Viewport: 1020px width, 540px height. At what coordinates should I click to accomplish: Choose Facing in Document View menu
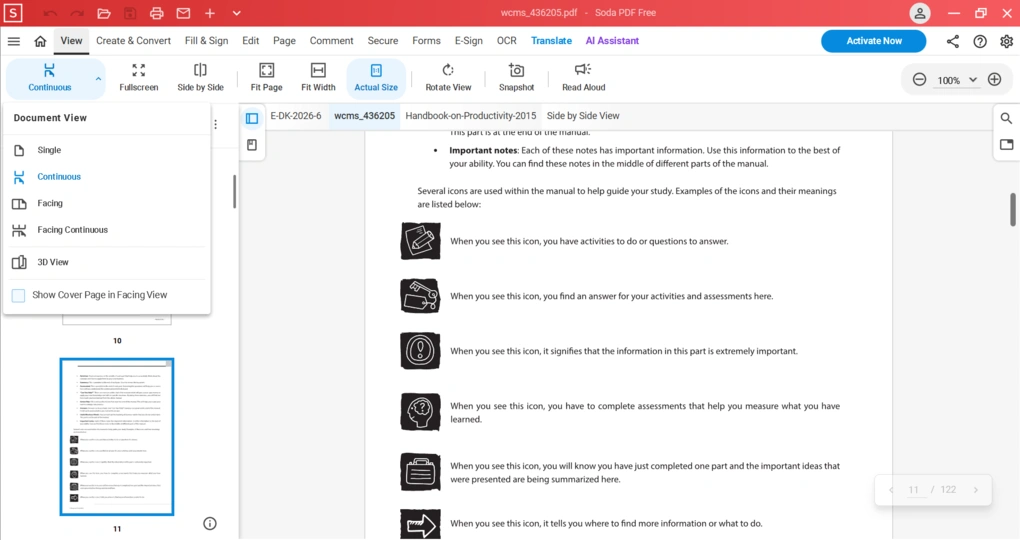click(107, 203)
